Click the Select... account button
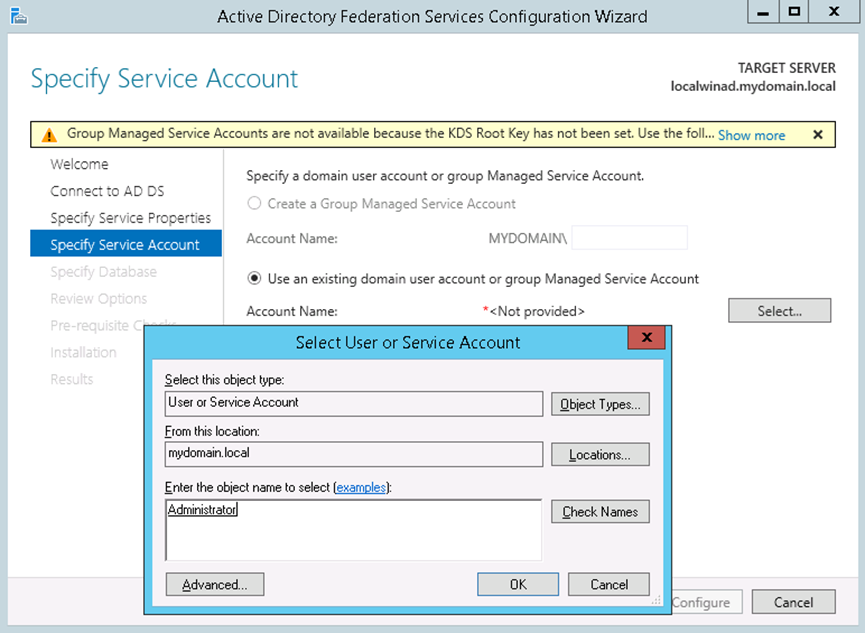Viewport: 865px width, 633px height. pyautogui.click(x=779, y=311)
